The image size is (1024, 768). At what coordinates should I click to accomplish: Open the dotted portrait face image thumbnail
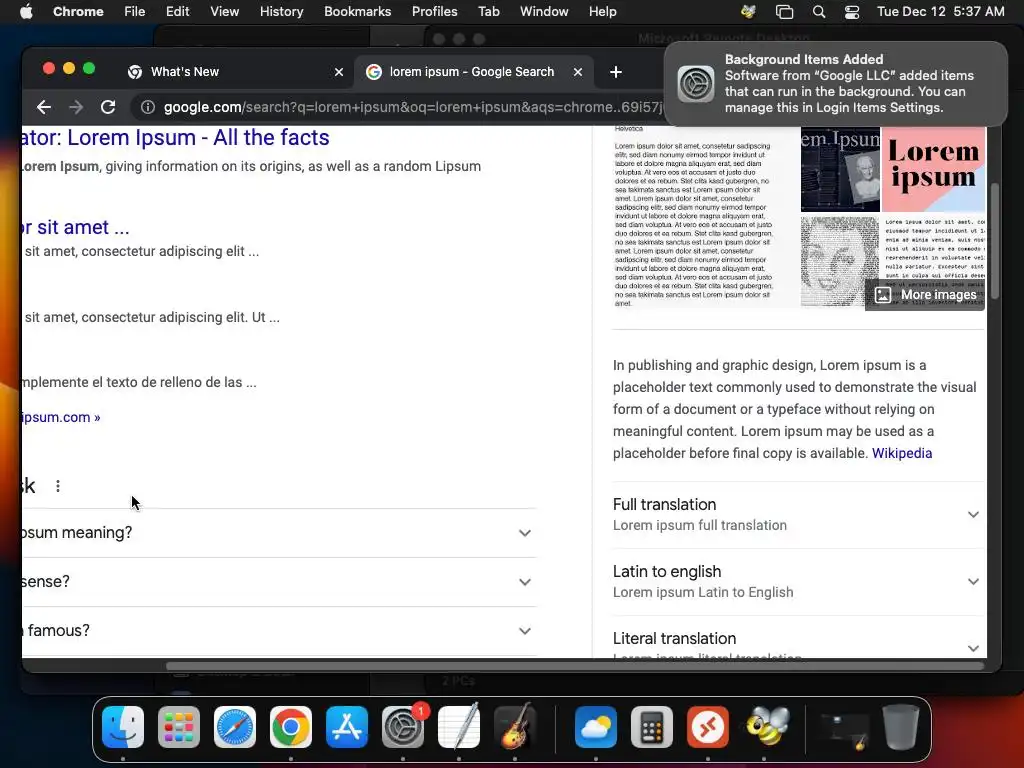point(840,261)
